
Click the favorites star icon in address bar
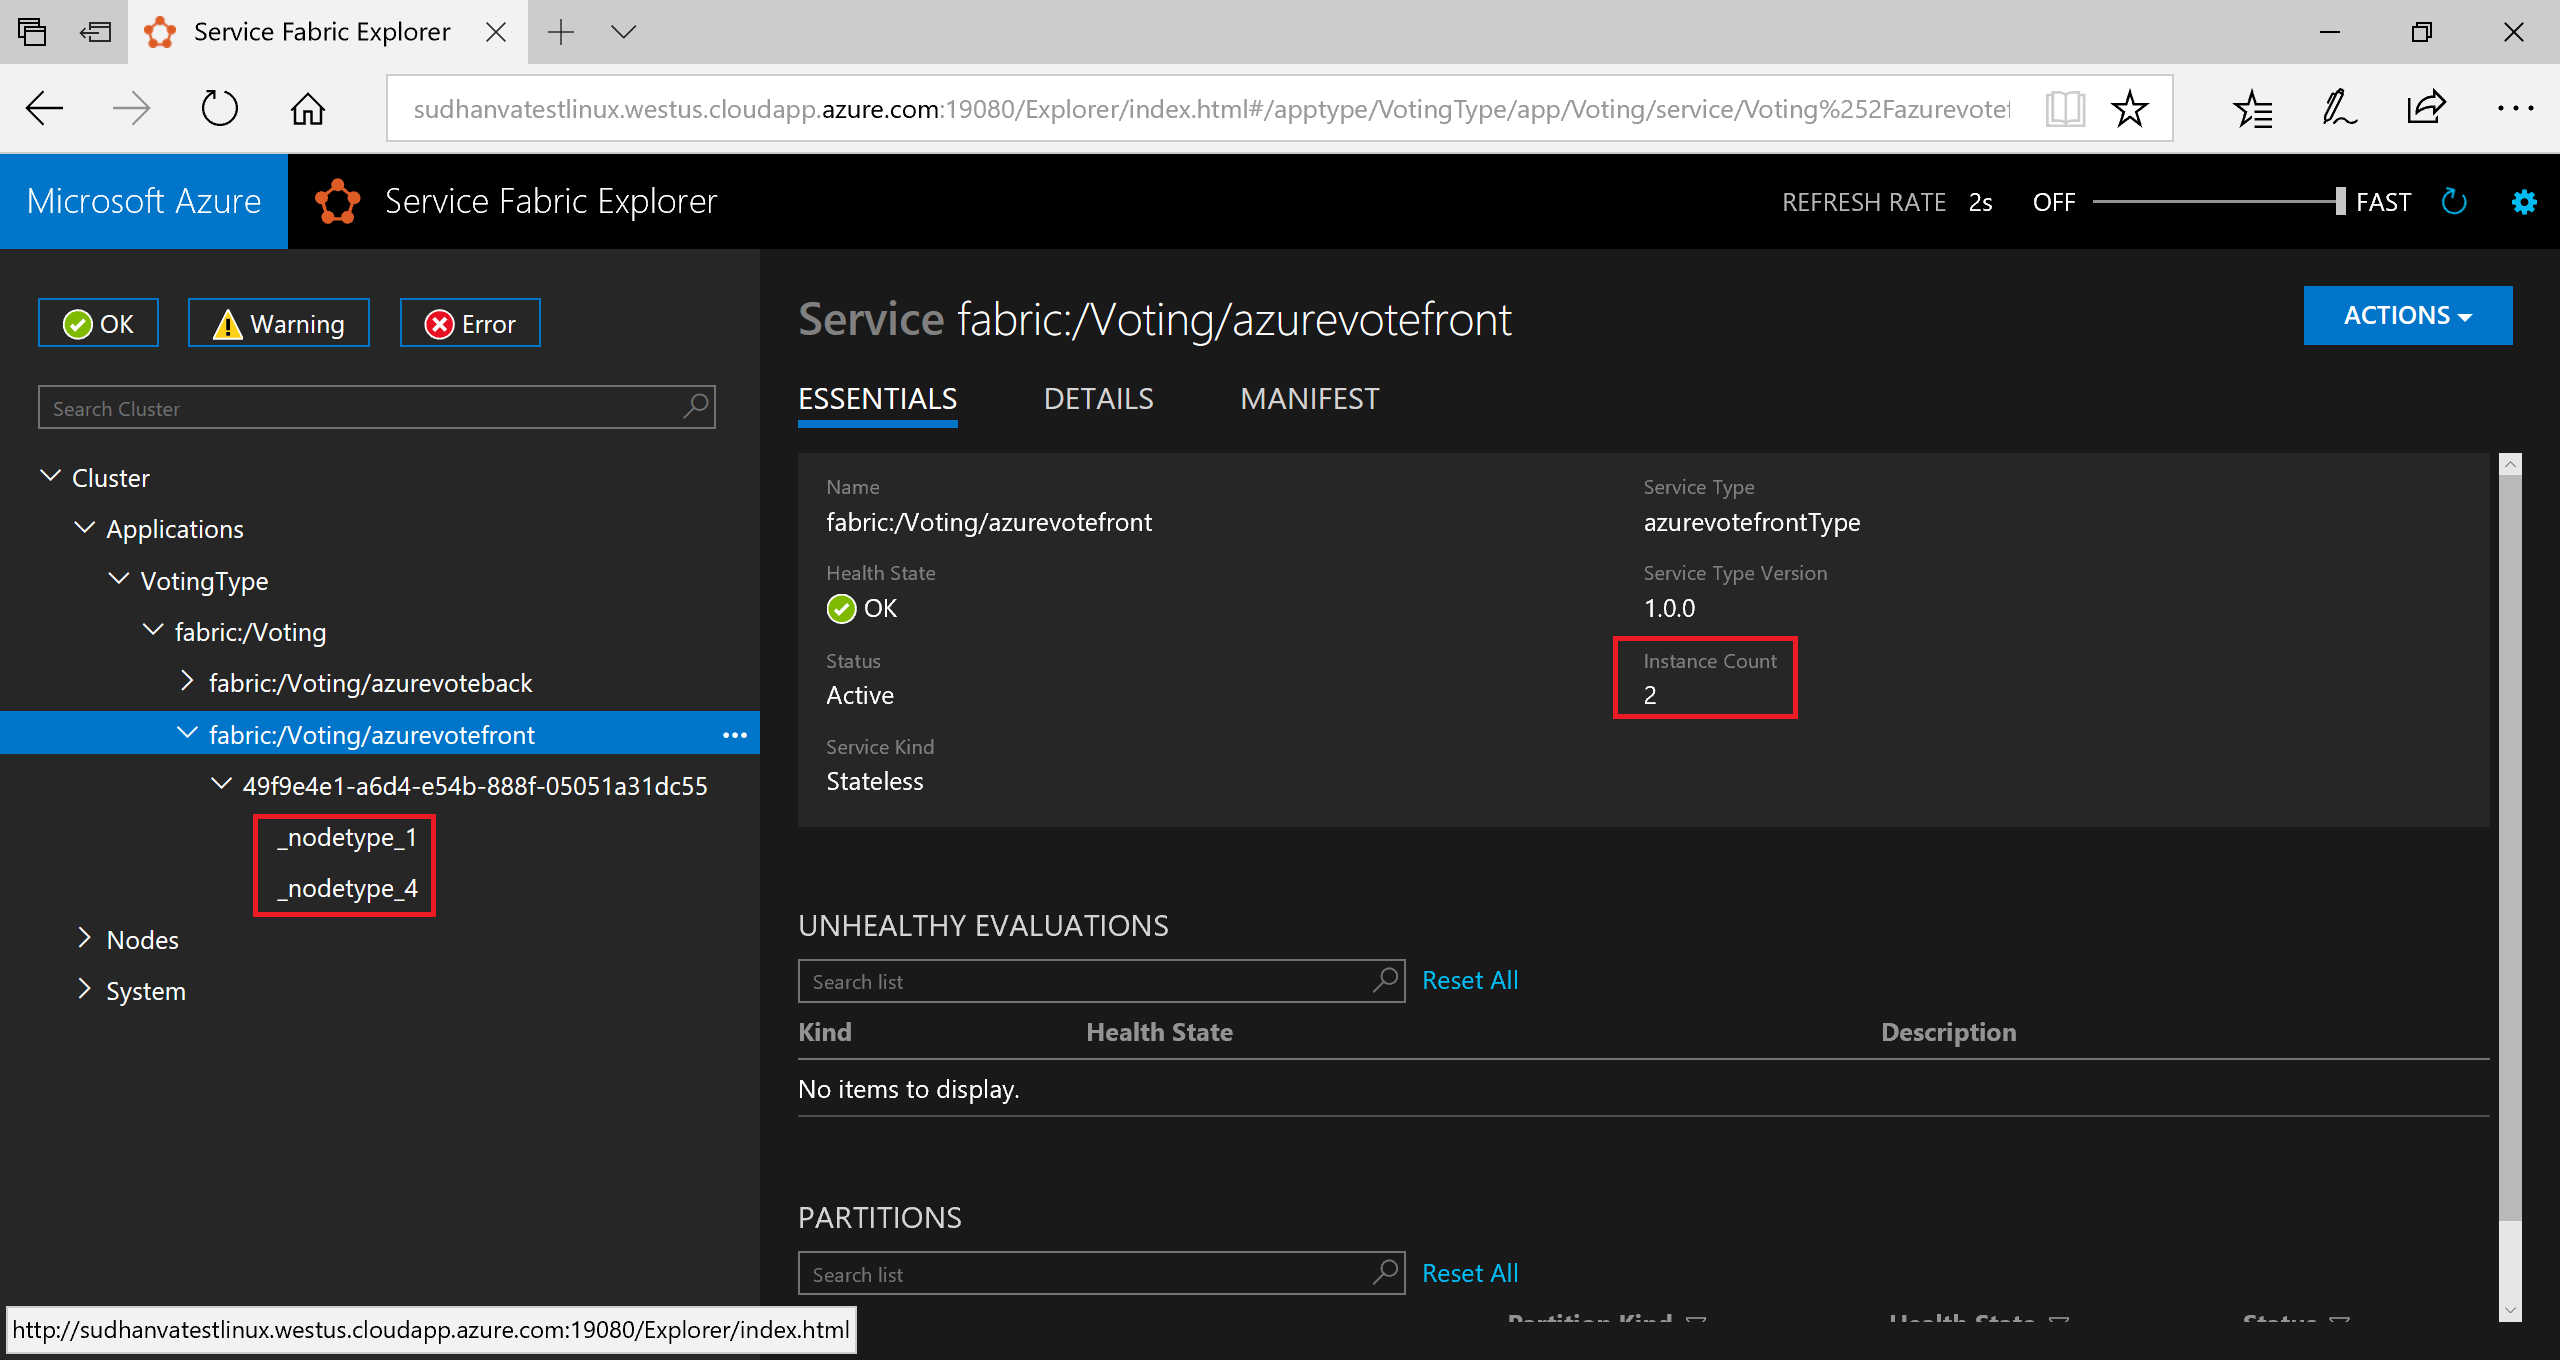tap(2130, 107)
